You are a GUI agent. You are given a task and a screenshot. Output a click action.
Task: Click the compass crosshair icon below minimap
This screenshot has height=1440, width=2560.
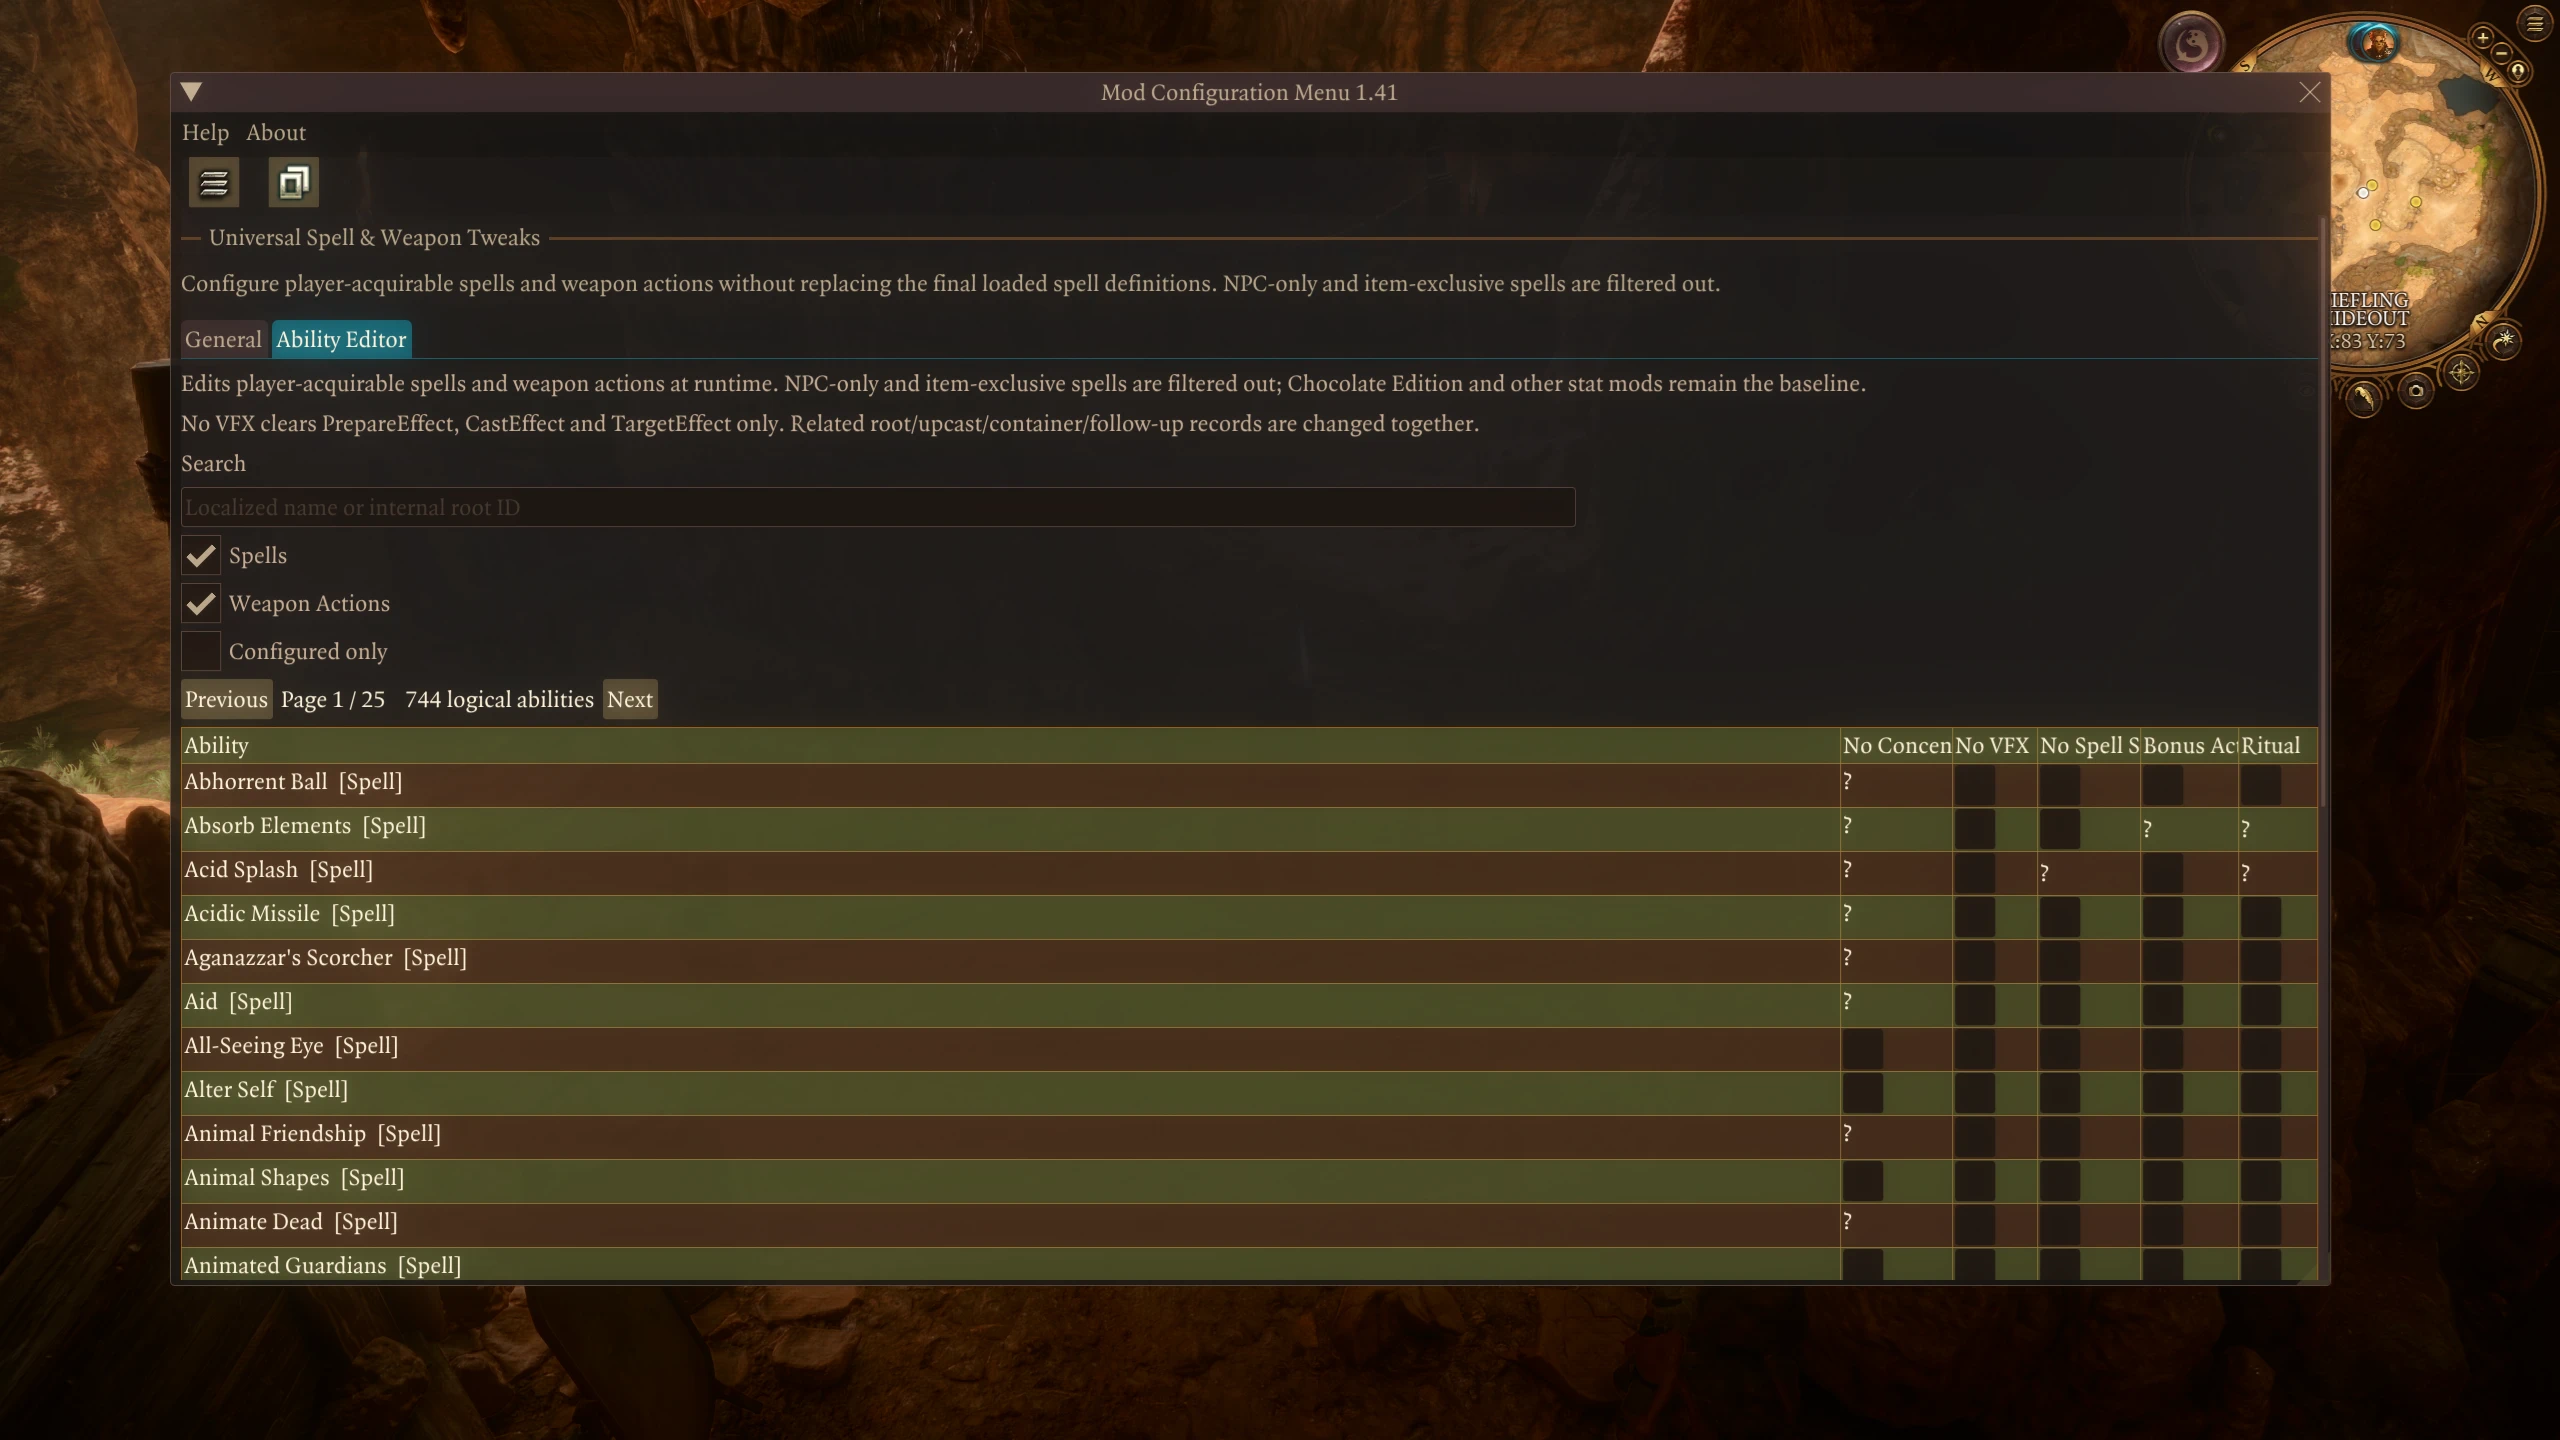(x=2461, y=374)
